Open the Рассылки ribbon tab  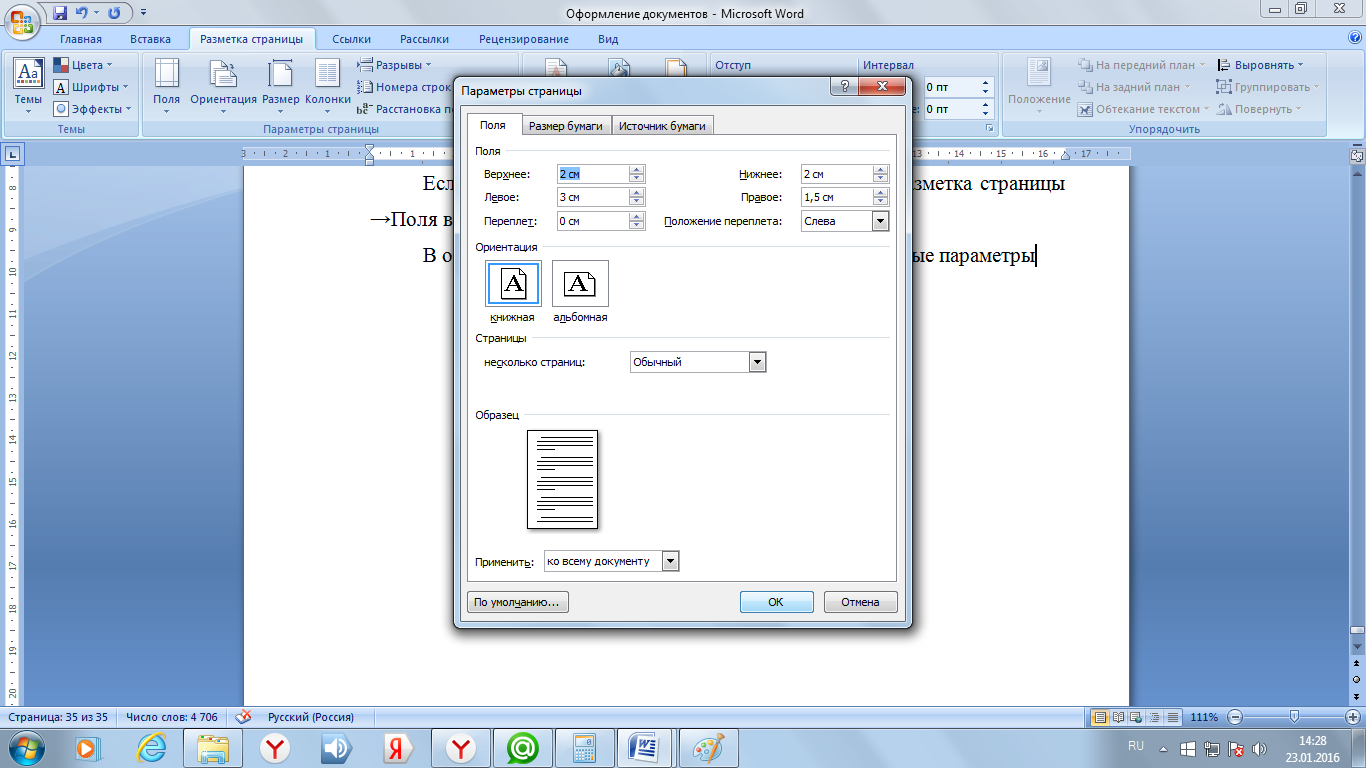424,39
